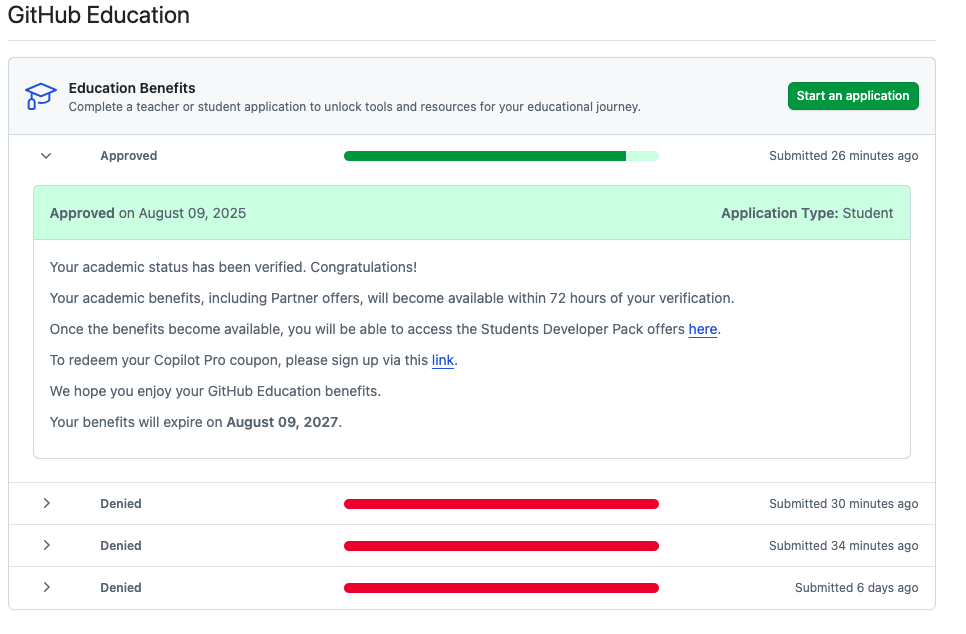Expand chevron of Denied row from 6 days ago
Screen dimensions: 966x634
click(x=46, y=588)
